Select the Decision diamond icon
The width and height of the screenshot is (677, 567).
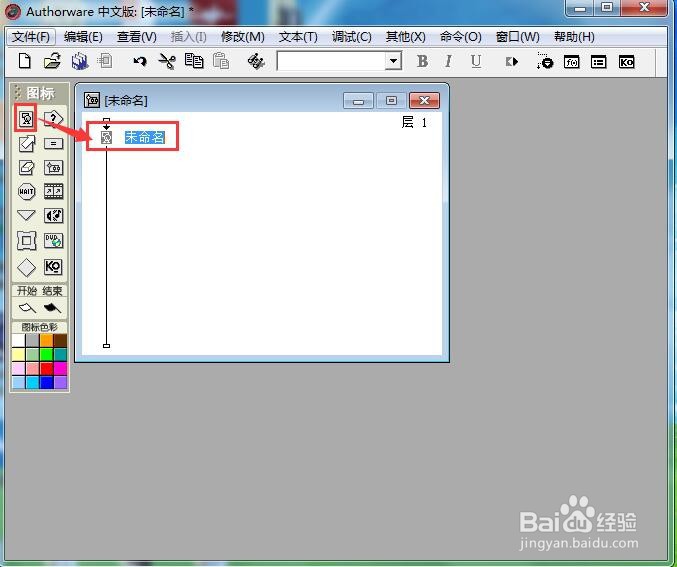pyautogui.click(x=26, y=267)
